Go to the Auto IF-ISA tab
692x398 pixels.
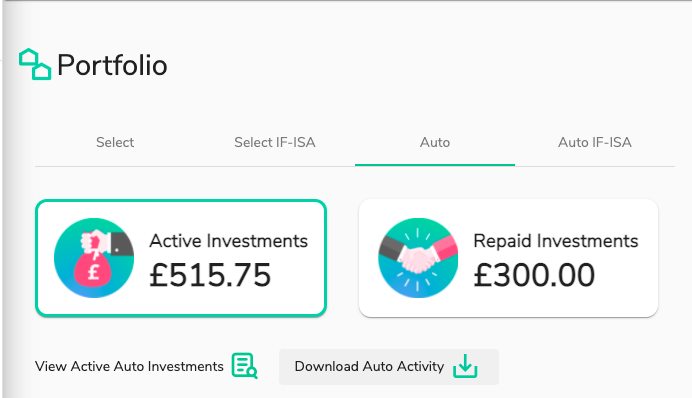pos(595,143)
